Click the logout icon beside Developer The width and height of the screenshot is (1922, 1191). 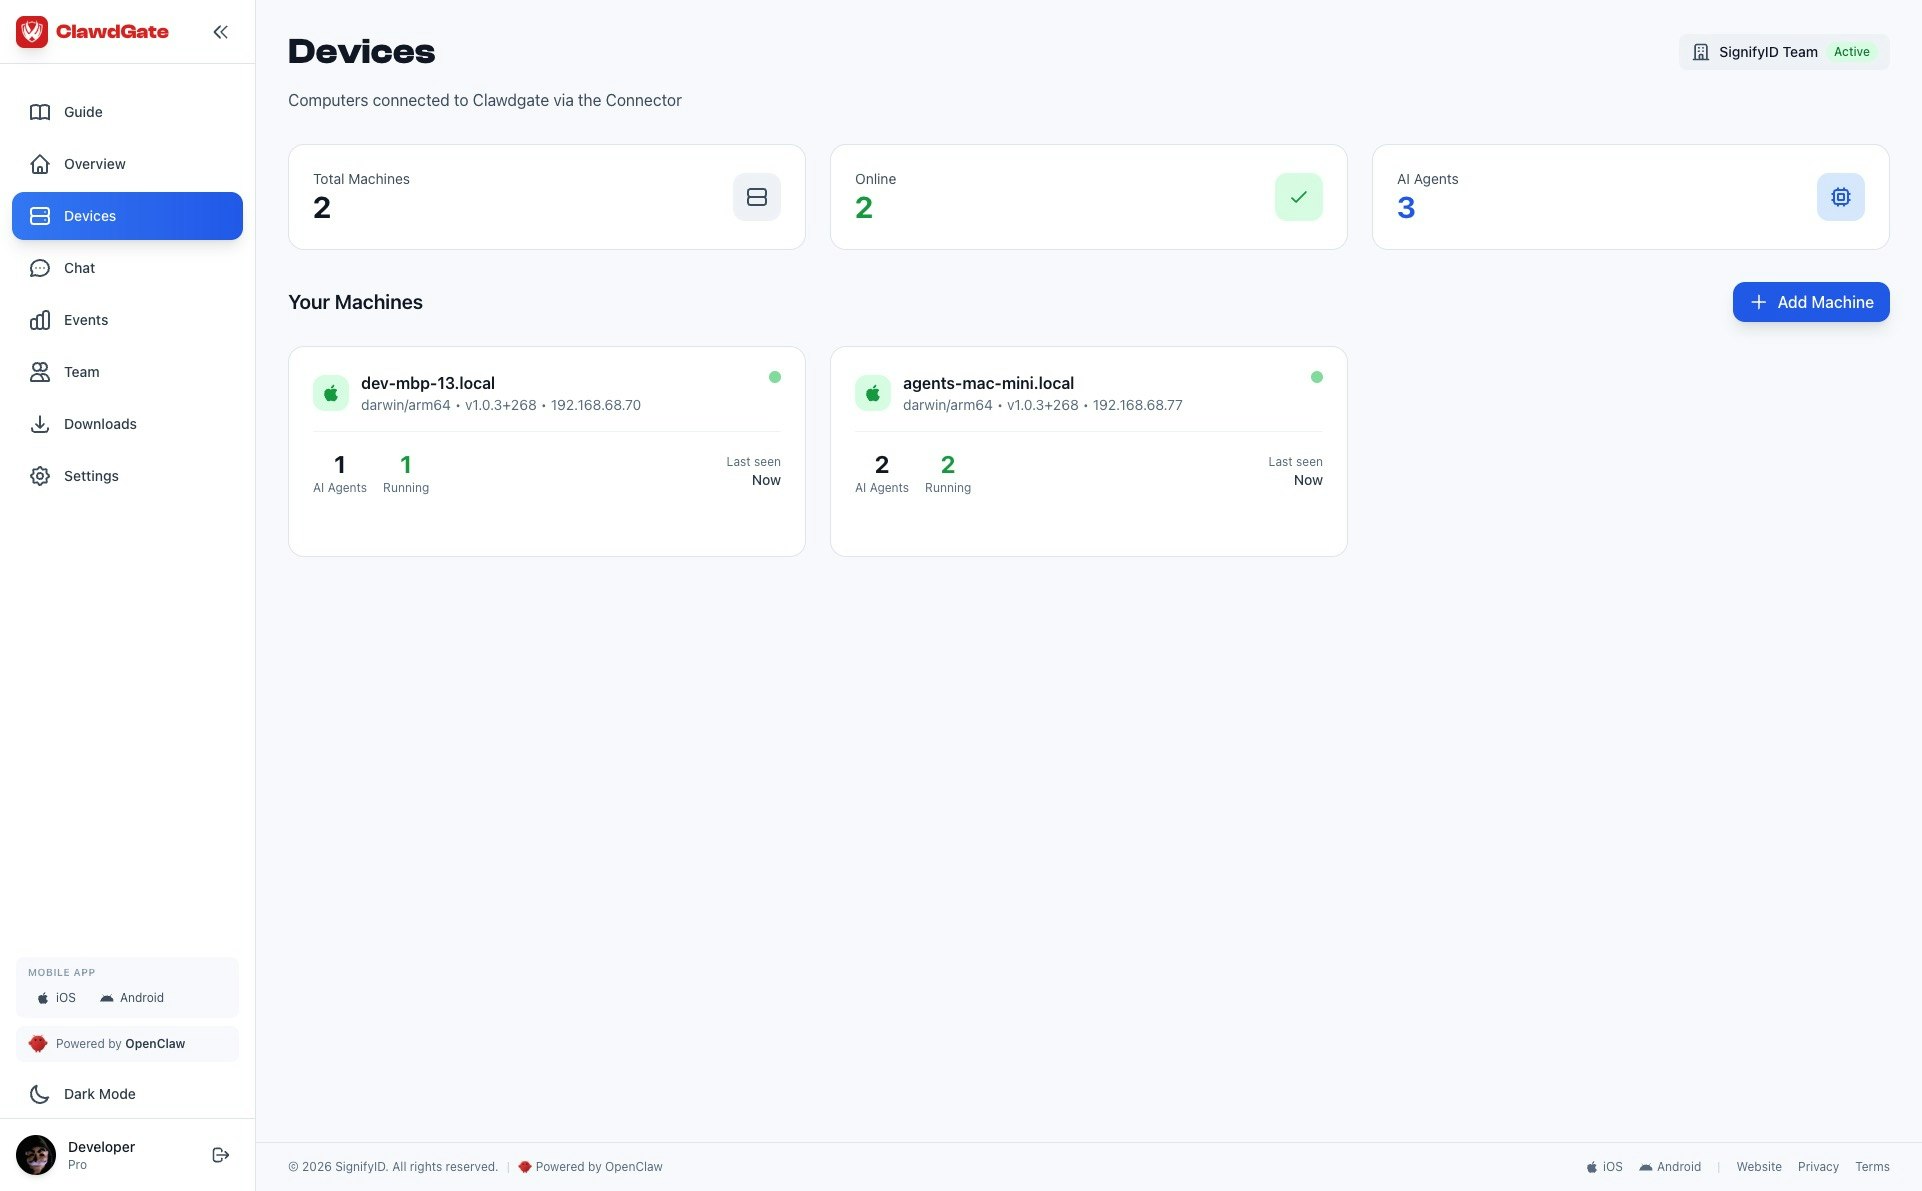[x=221, y=1155]
